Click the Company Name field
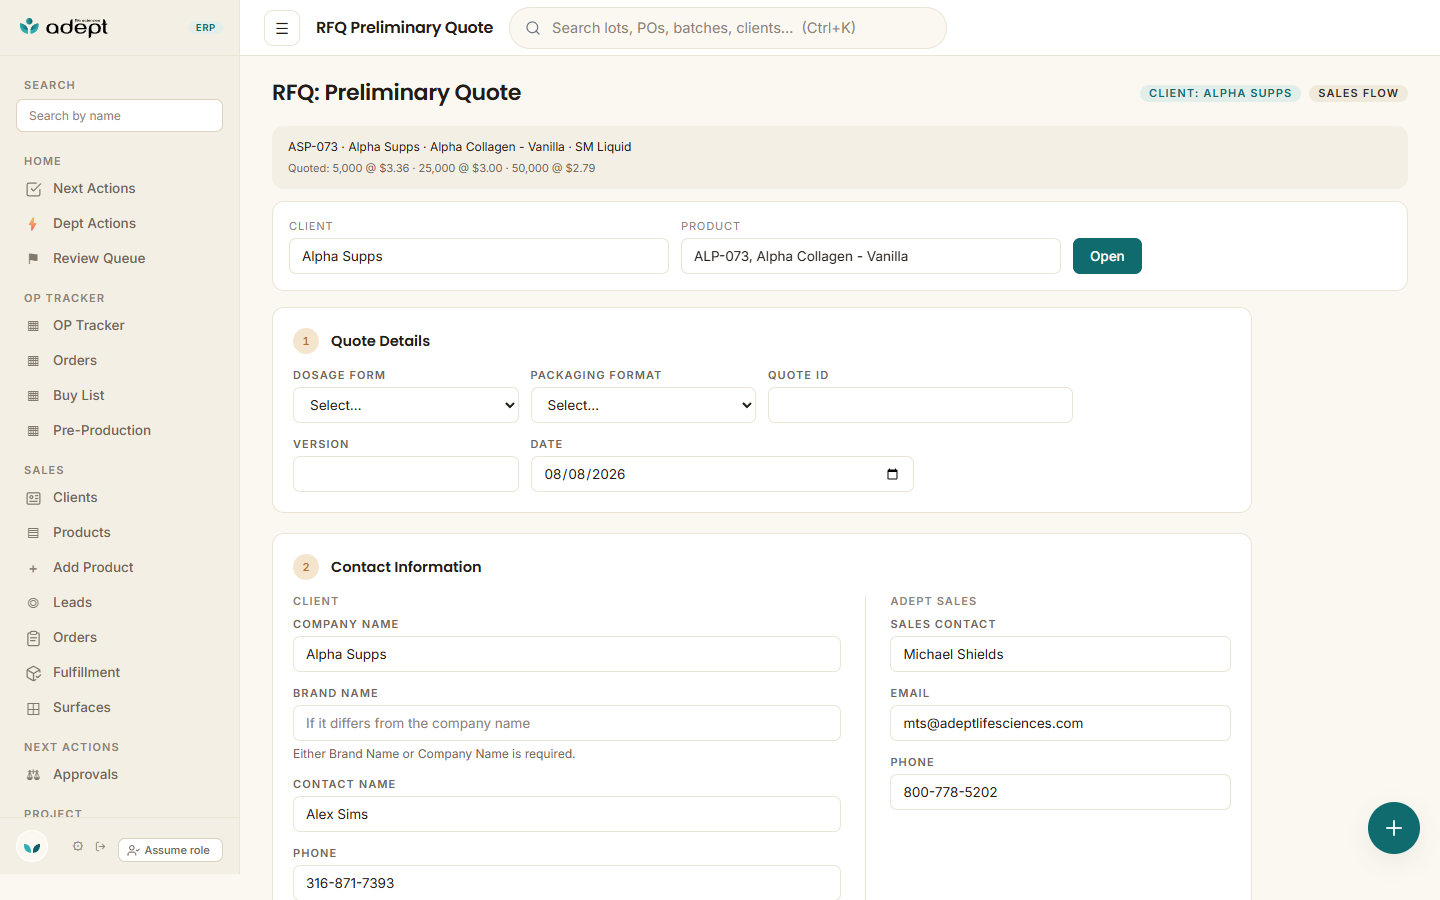 [x=567, y=654]
